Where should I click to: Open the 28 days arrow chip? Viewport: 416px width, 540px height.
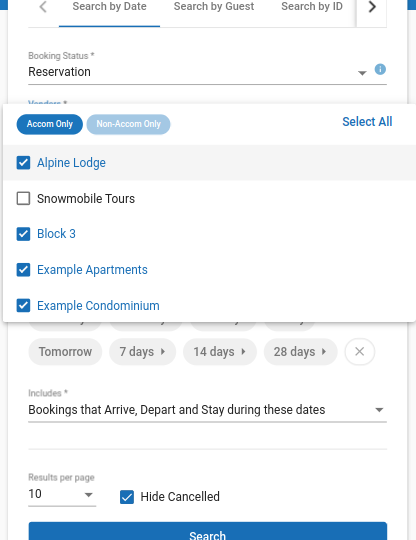pyautogui.click(x=300, y=352)
